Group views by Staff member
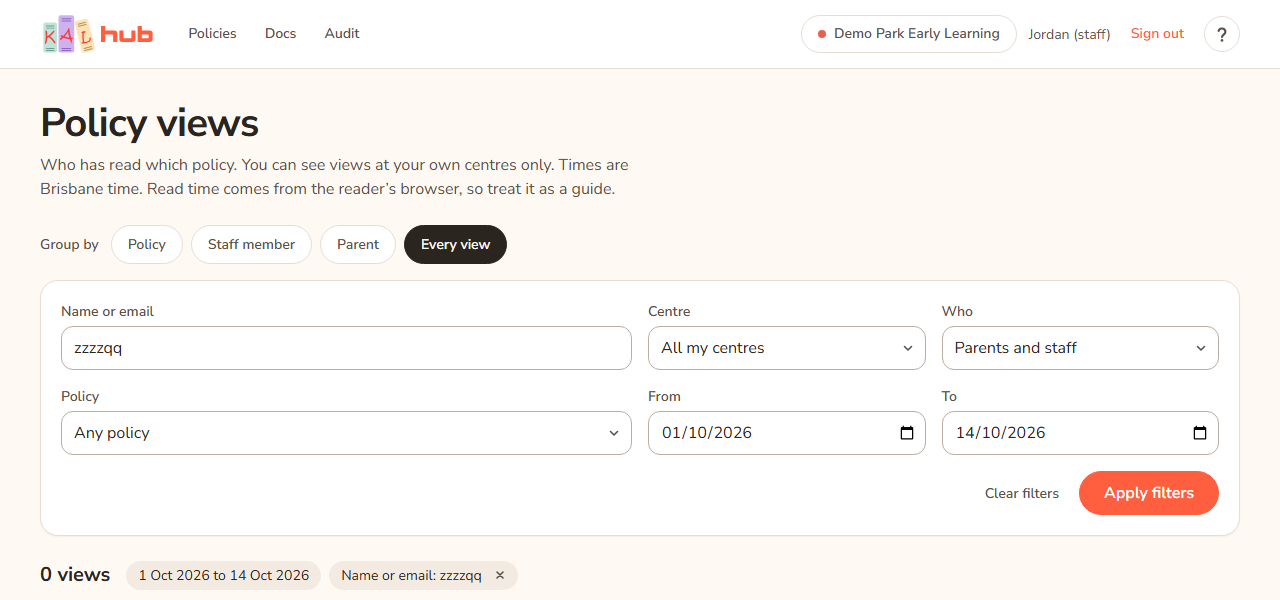This screenshot has width=1280, height=600. pyautogui.click(x=251, y=245)
